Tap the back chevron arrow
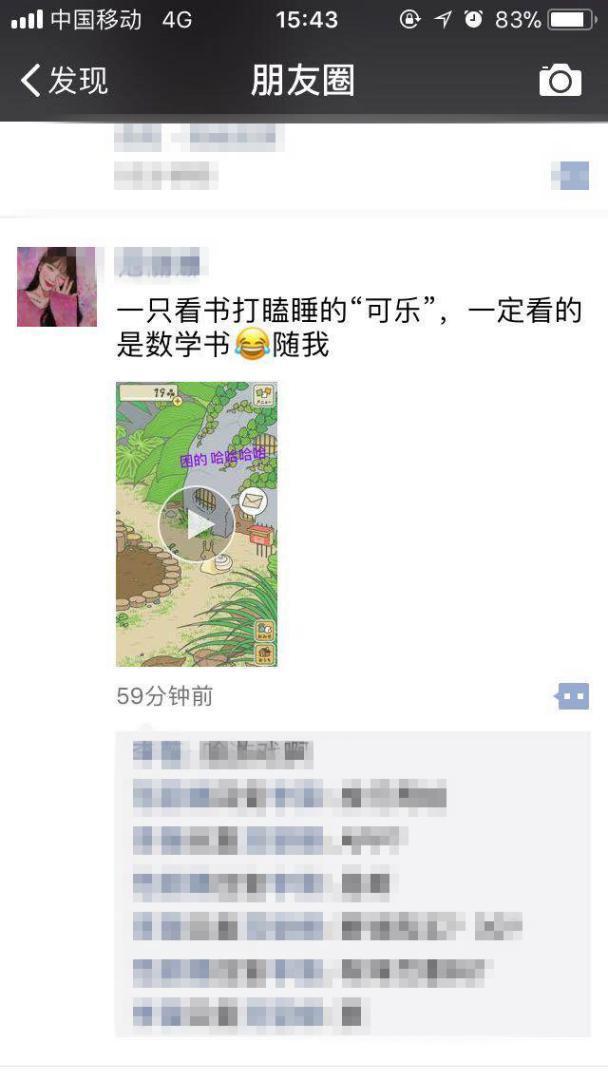608x1079 pixels. [30, 81]
